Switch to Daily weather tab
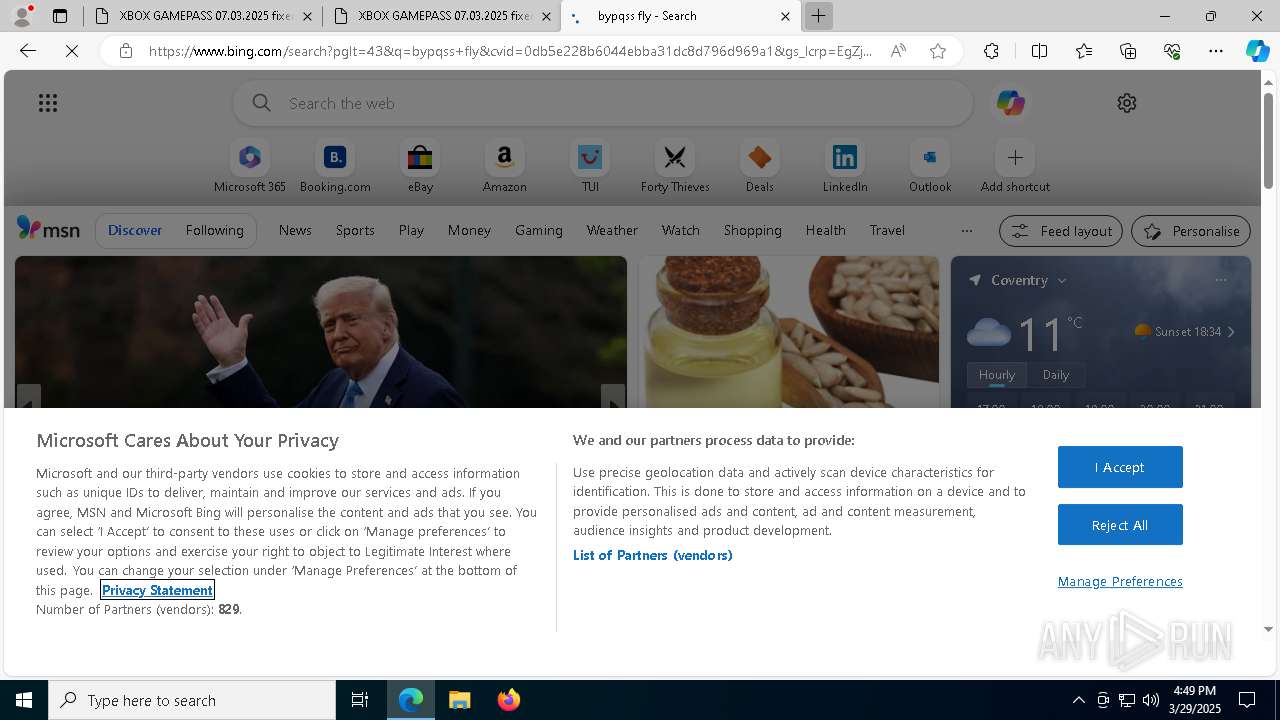This screenshot has height=720, width=1280. click(x=1056, y=375)
